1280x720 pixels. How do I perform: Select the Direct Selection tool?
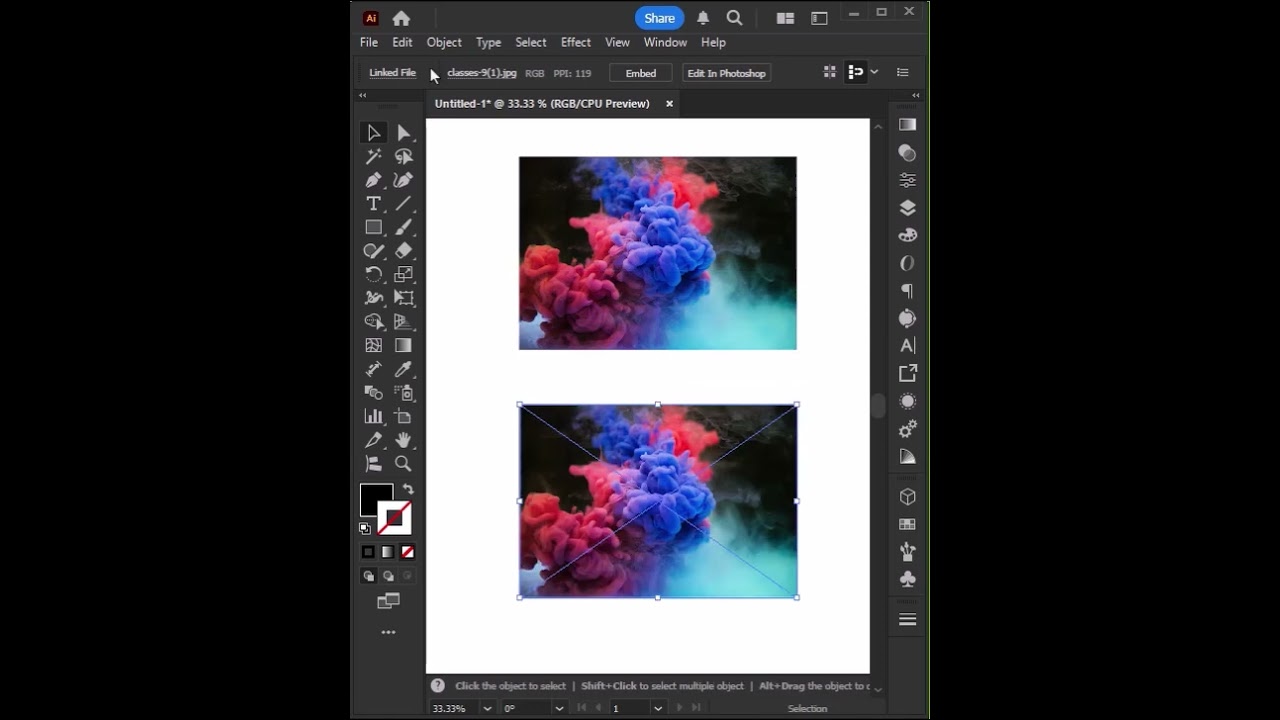403,133
